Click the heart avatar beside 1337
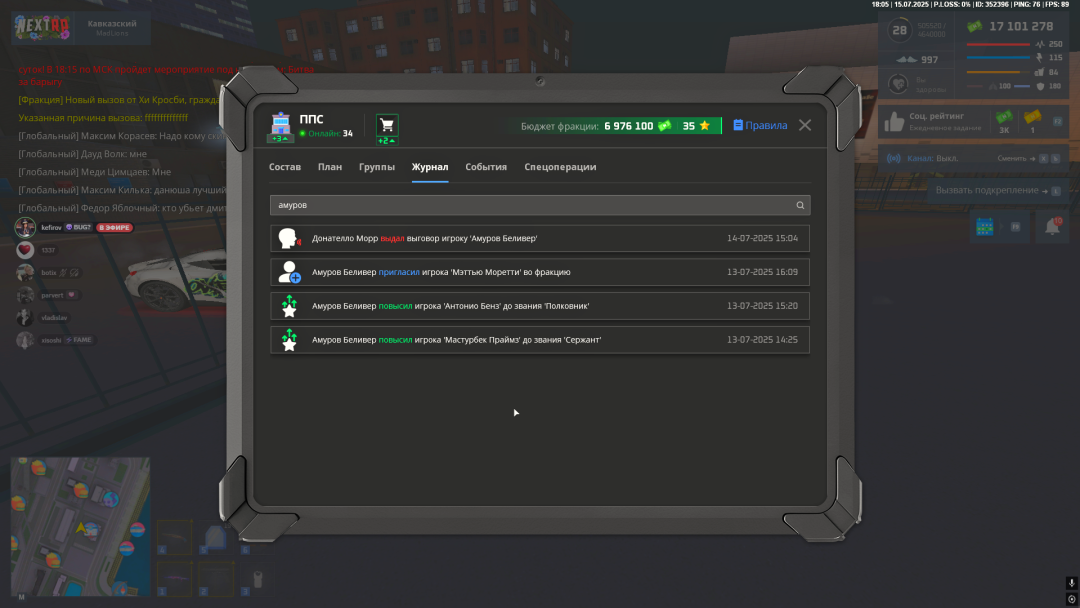This screenshot has width=1080, height=608. coord(25,250)
